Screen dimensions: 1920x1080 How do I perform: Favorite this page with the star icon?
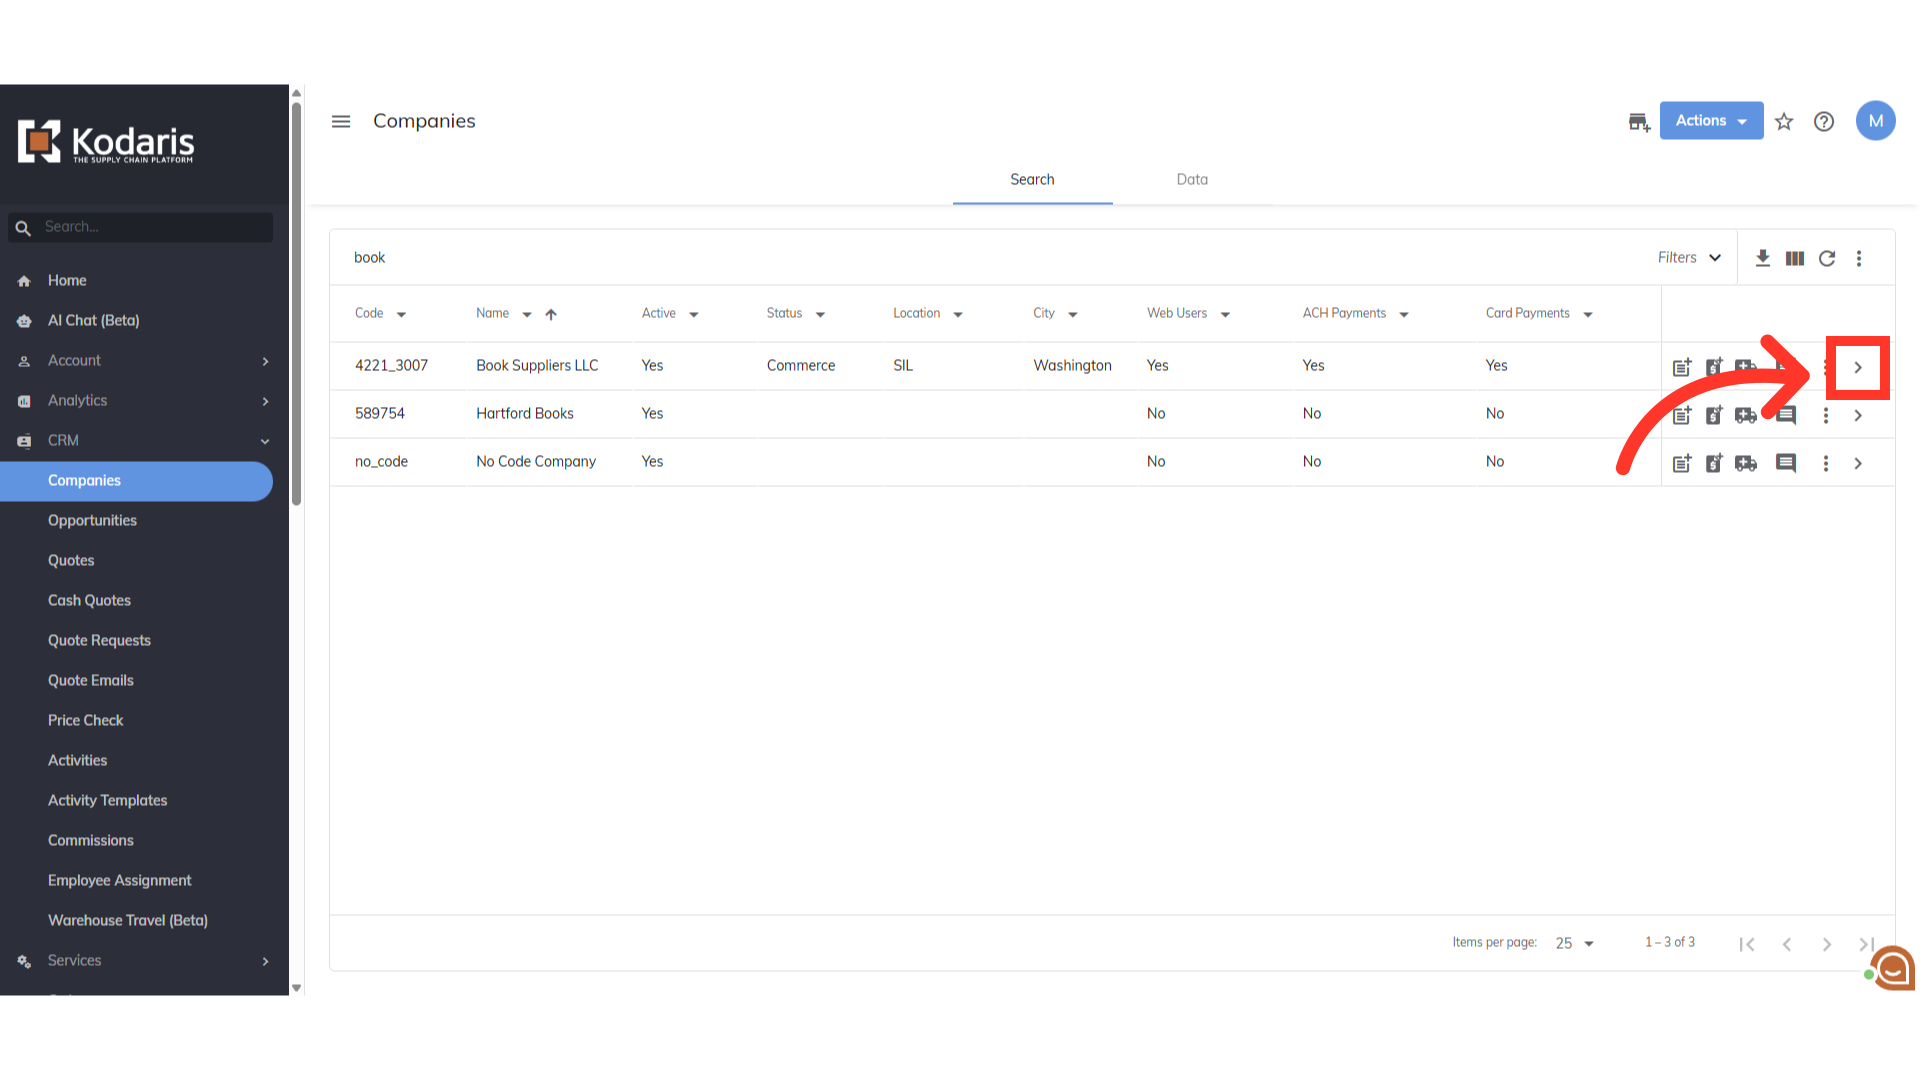pos(1784,121)
